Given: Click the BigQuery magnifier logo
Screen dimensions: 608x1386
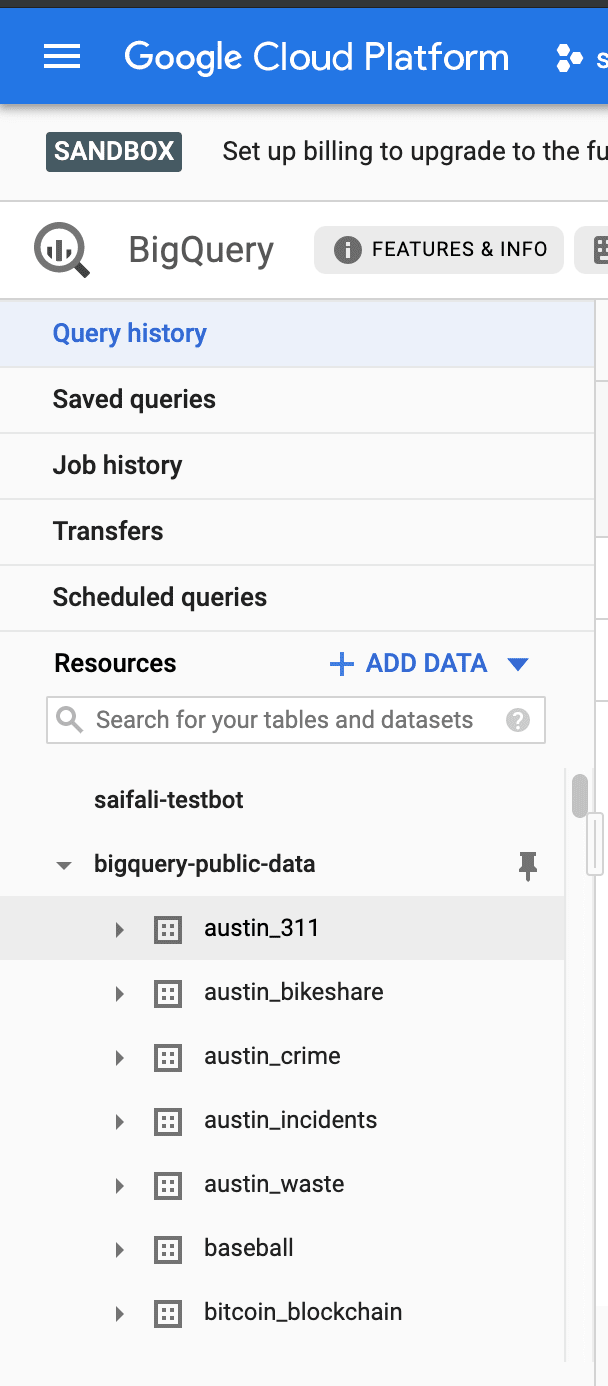Looking at the screenshot, I should tap(62, 249).
